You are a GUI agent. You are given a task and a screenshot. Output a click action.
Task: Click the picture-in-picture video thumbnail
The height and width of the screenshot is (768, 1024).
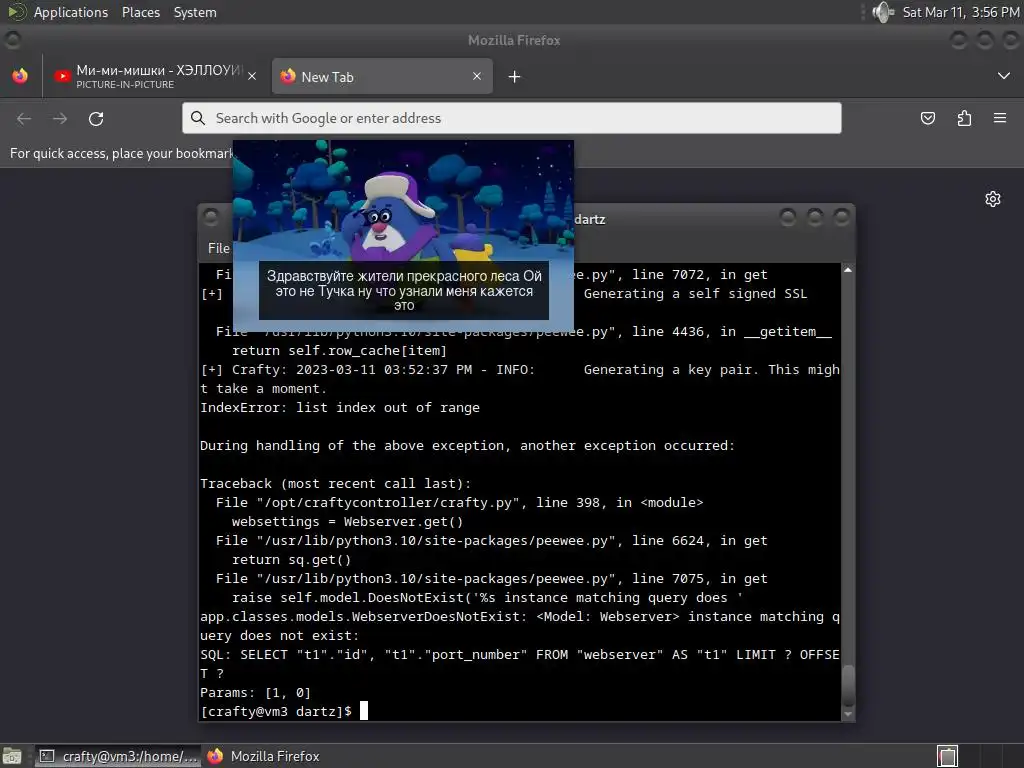pos(404,236)
